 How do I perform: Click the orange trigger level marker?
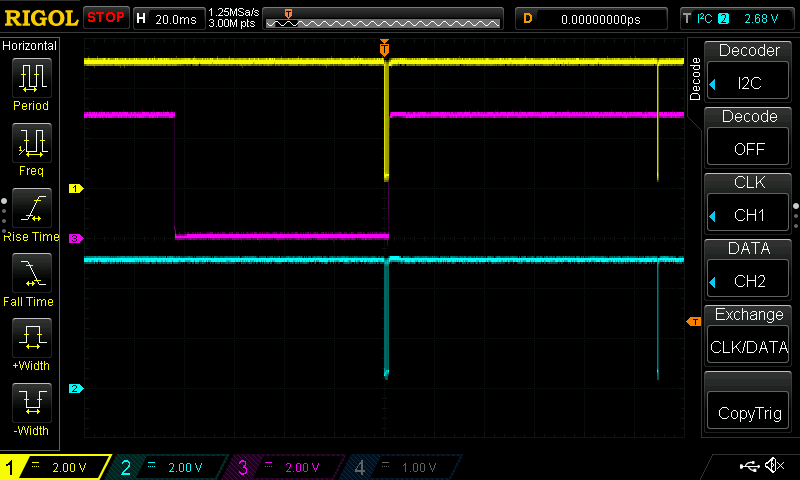692,321
